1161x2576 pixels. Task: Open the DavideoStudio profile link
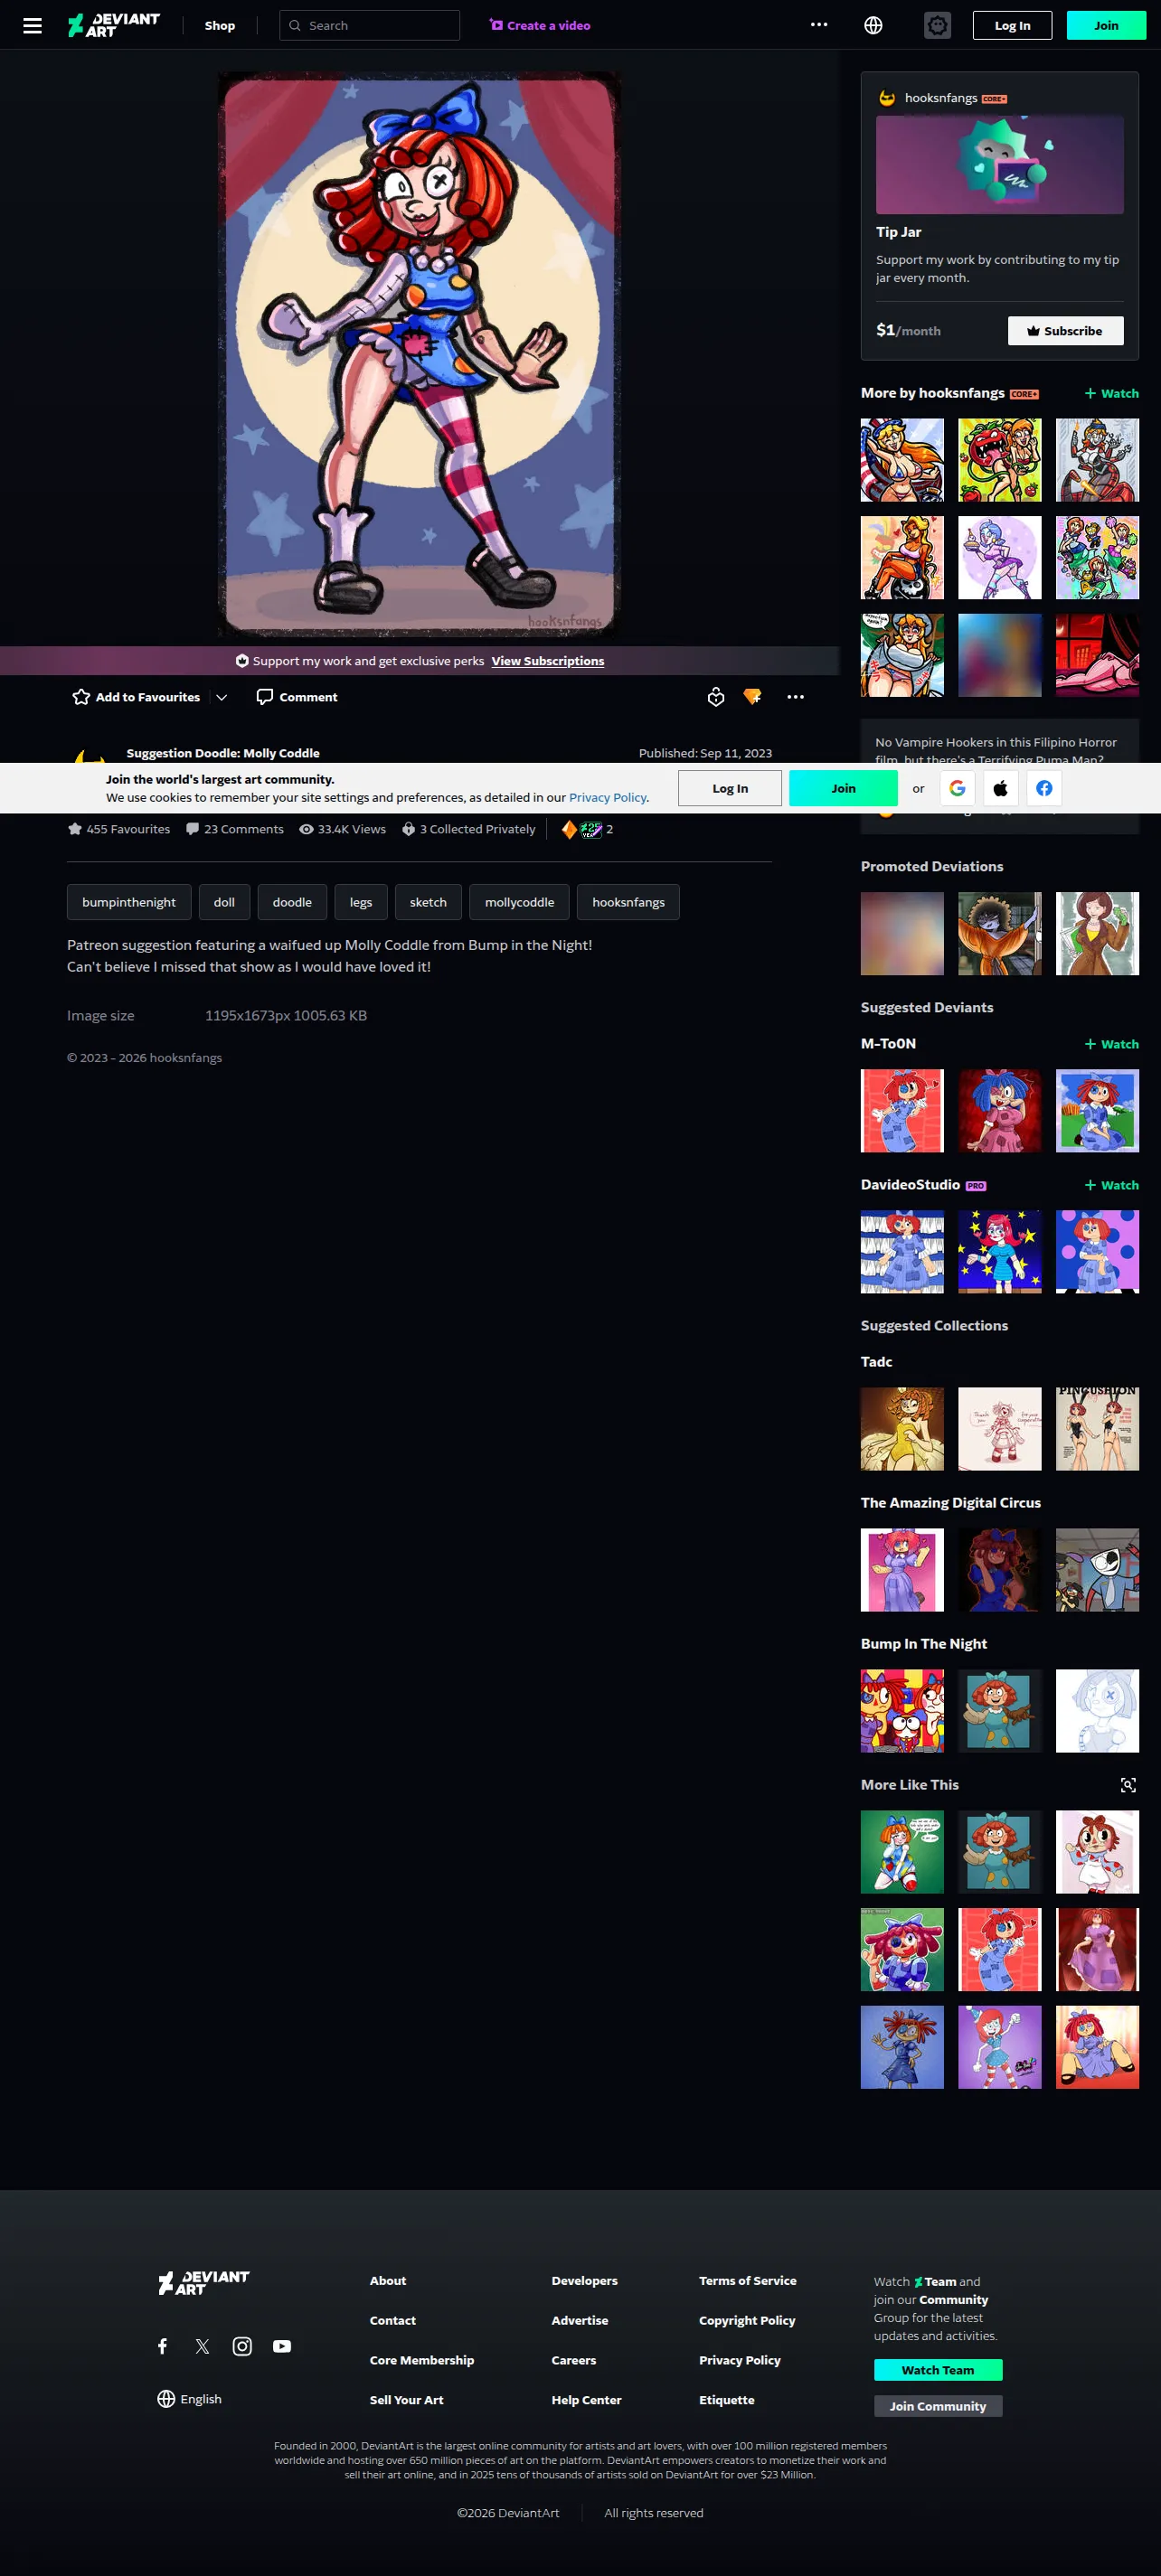tap(910, 1185)
